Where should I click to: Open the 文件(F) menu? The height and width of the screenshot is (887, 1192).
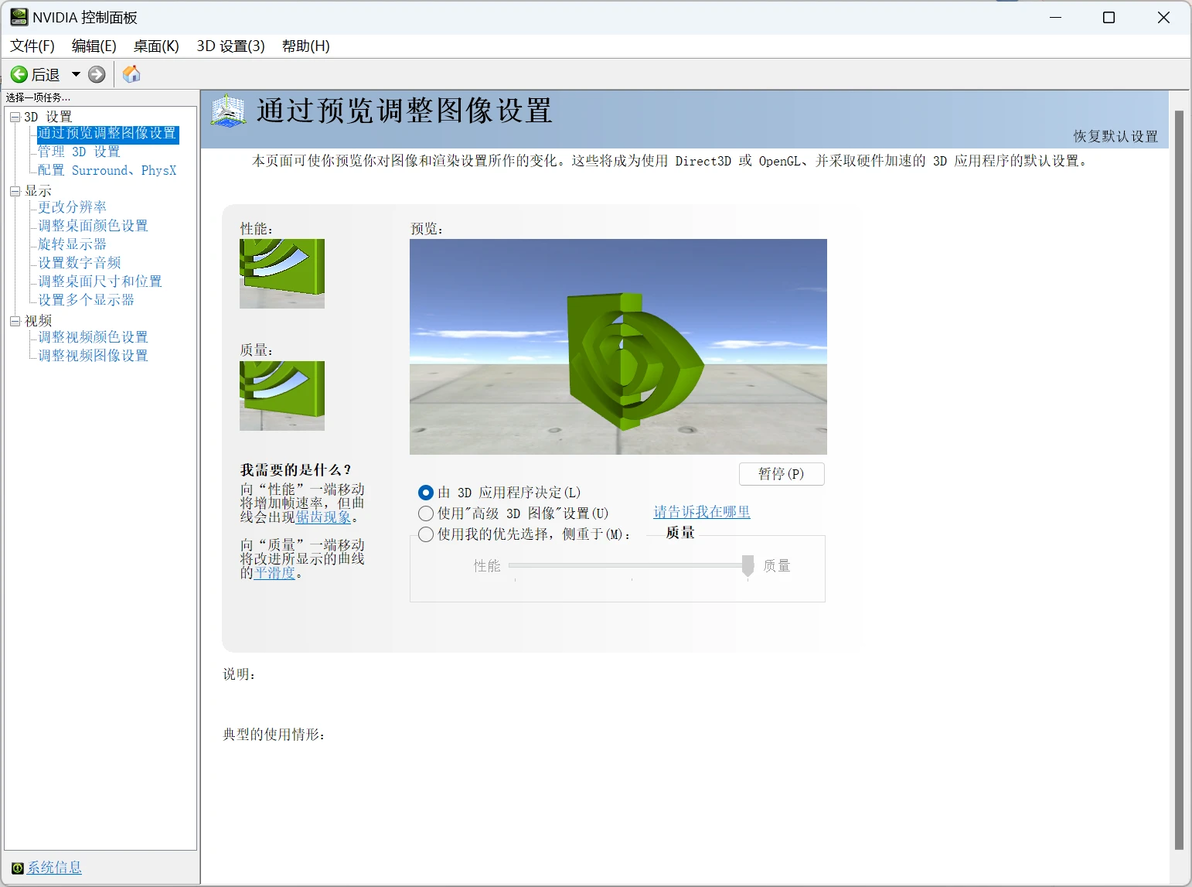[32, 46]
